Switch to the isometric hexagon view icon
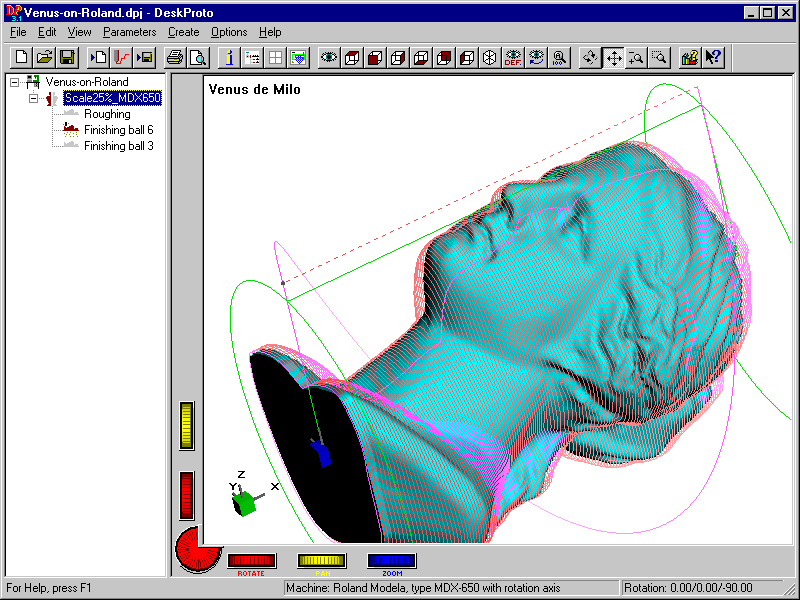This screenshot has width=800, height=600. click(490, 57)
